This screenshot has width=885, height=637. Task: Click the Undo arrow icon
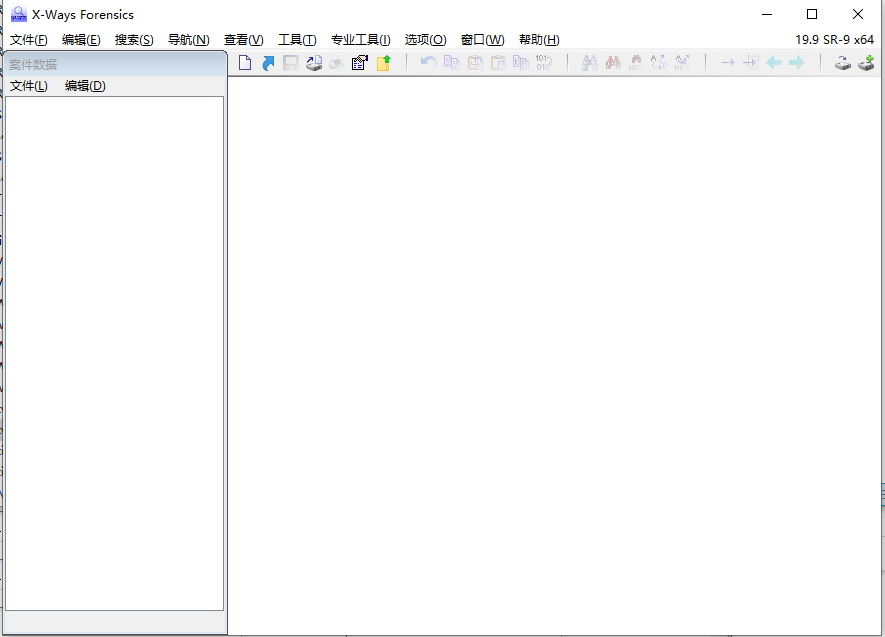coord(428,63)
